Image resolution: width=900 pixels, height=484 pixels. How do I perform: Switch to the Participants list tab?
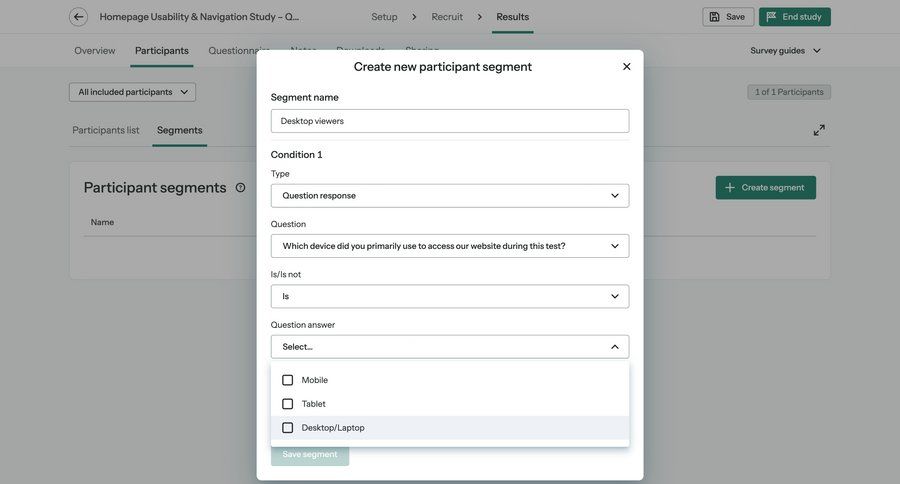(x=106, y=130)
